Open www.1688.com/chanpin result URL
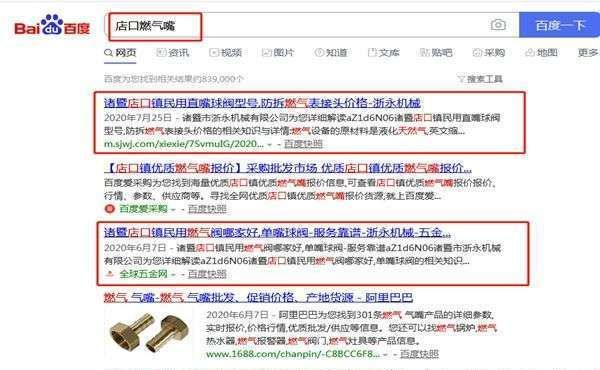 (293, 354)
